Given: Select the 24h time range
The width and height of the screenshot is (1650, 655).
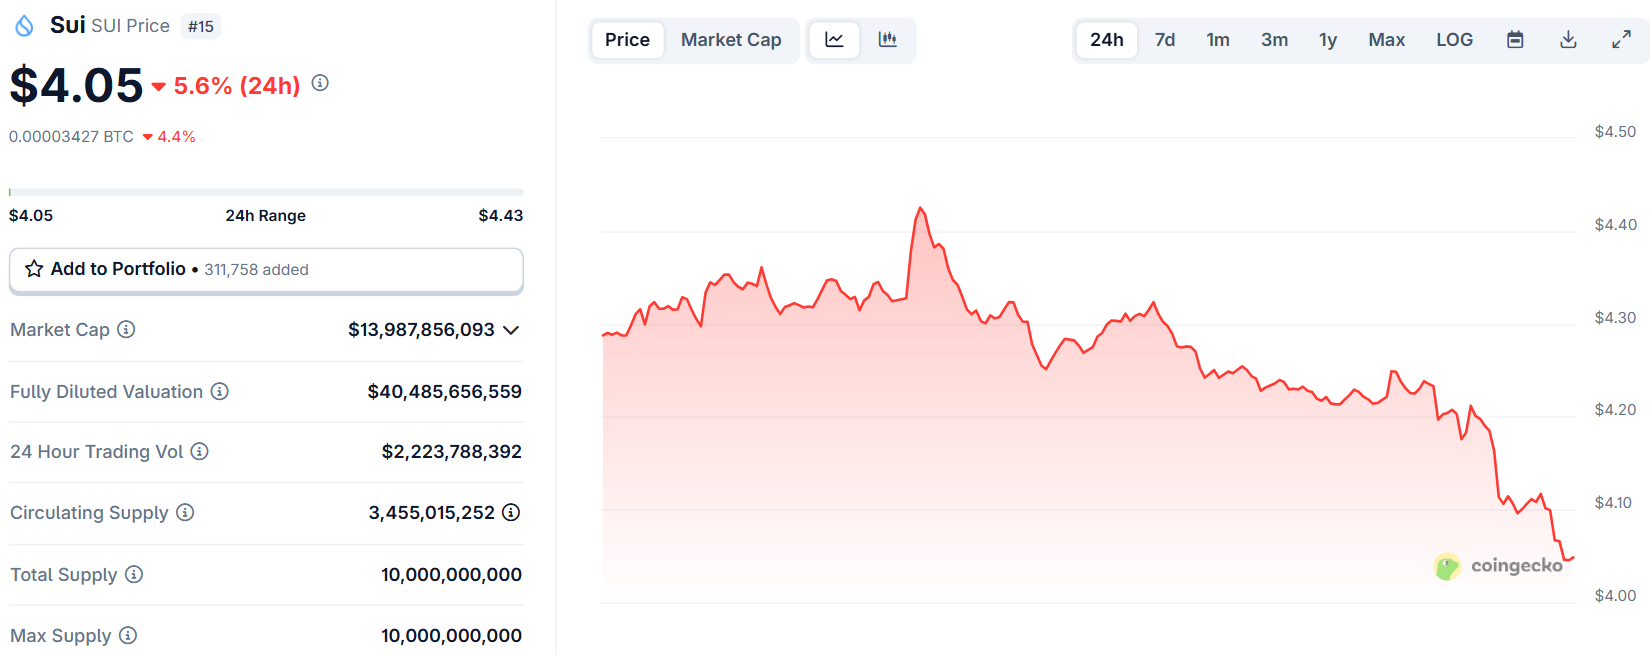Looking at the screenshot, I should (1107, 40).
